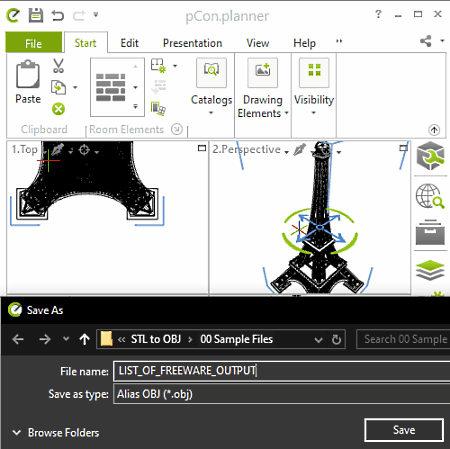This screenshot has height=449, width=450.
Task: Open dropdown next to the room settings icon
Action: tap(175, 66)
